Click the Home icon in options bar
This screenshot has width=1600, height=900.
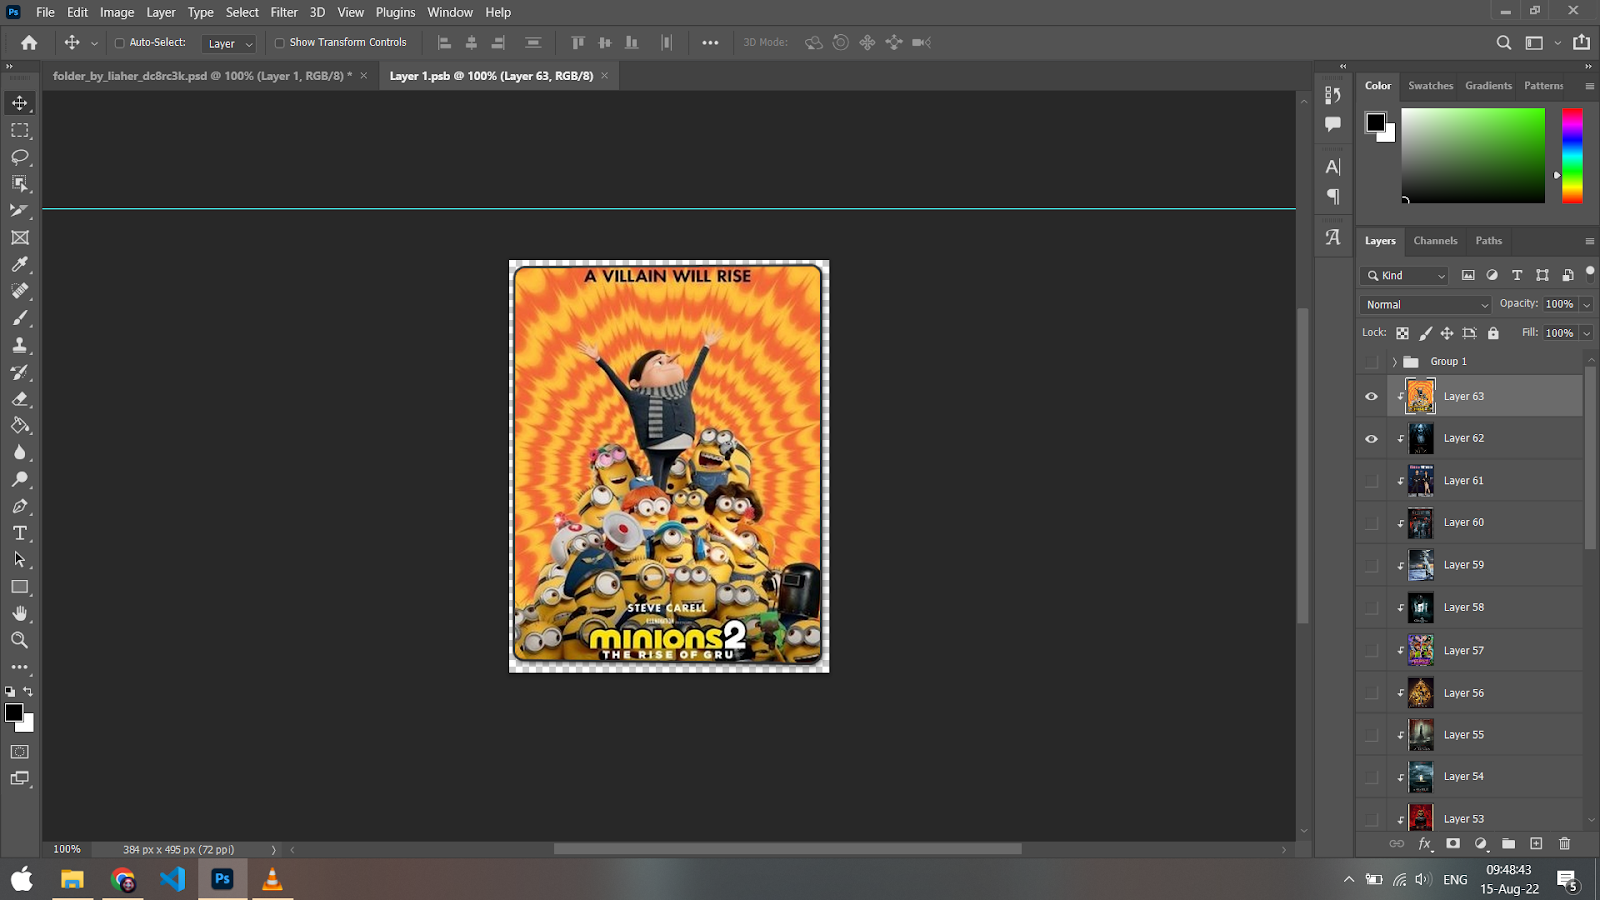tap(29, 43)
